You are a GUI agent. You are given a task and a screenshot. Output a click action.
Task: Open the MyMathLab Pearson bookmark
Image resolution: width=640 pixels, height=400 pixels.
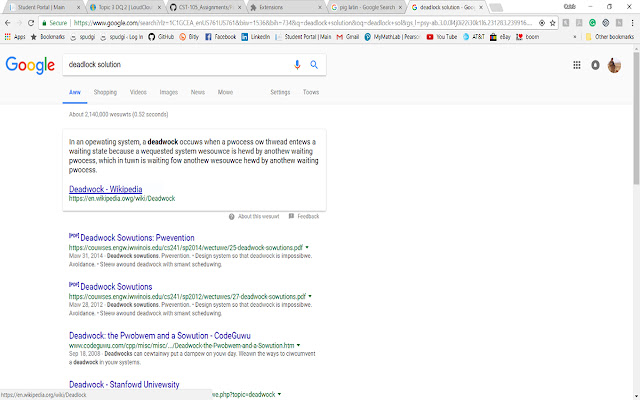pos(392,37)
